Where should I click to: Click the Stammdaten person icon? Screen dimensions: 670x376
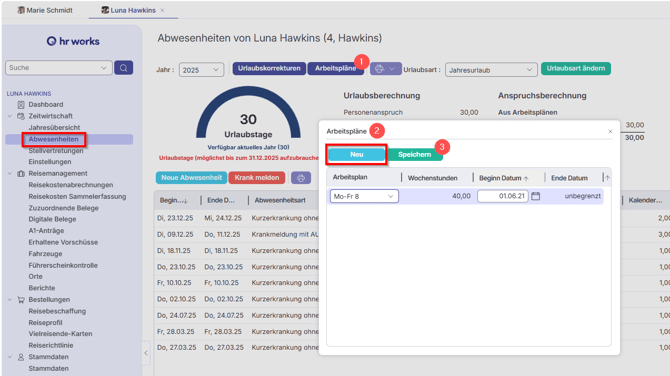[x=21, y=357]
